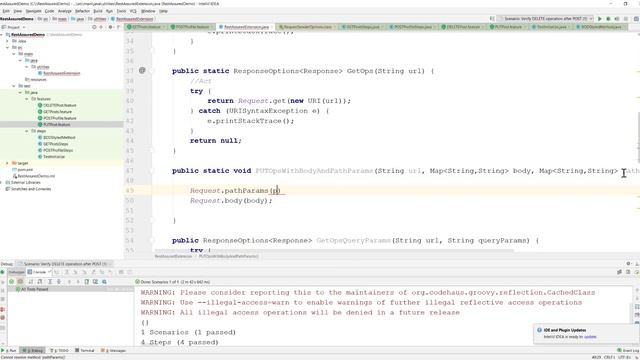Expand the target folder in project tree

pos(7,163)
